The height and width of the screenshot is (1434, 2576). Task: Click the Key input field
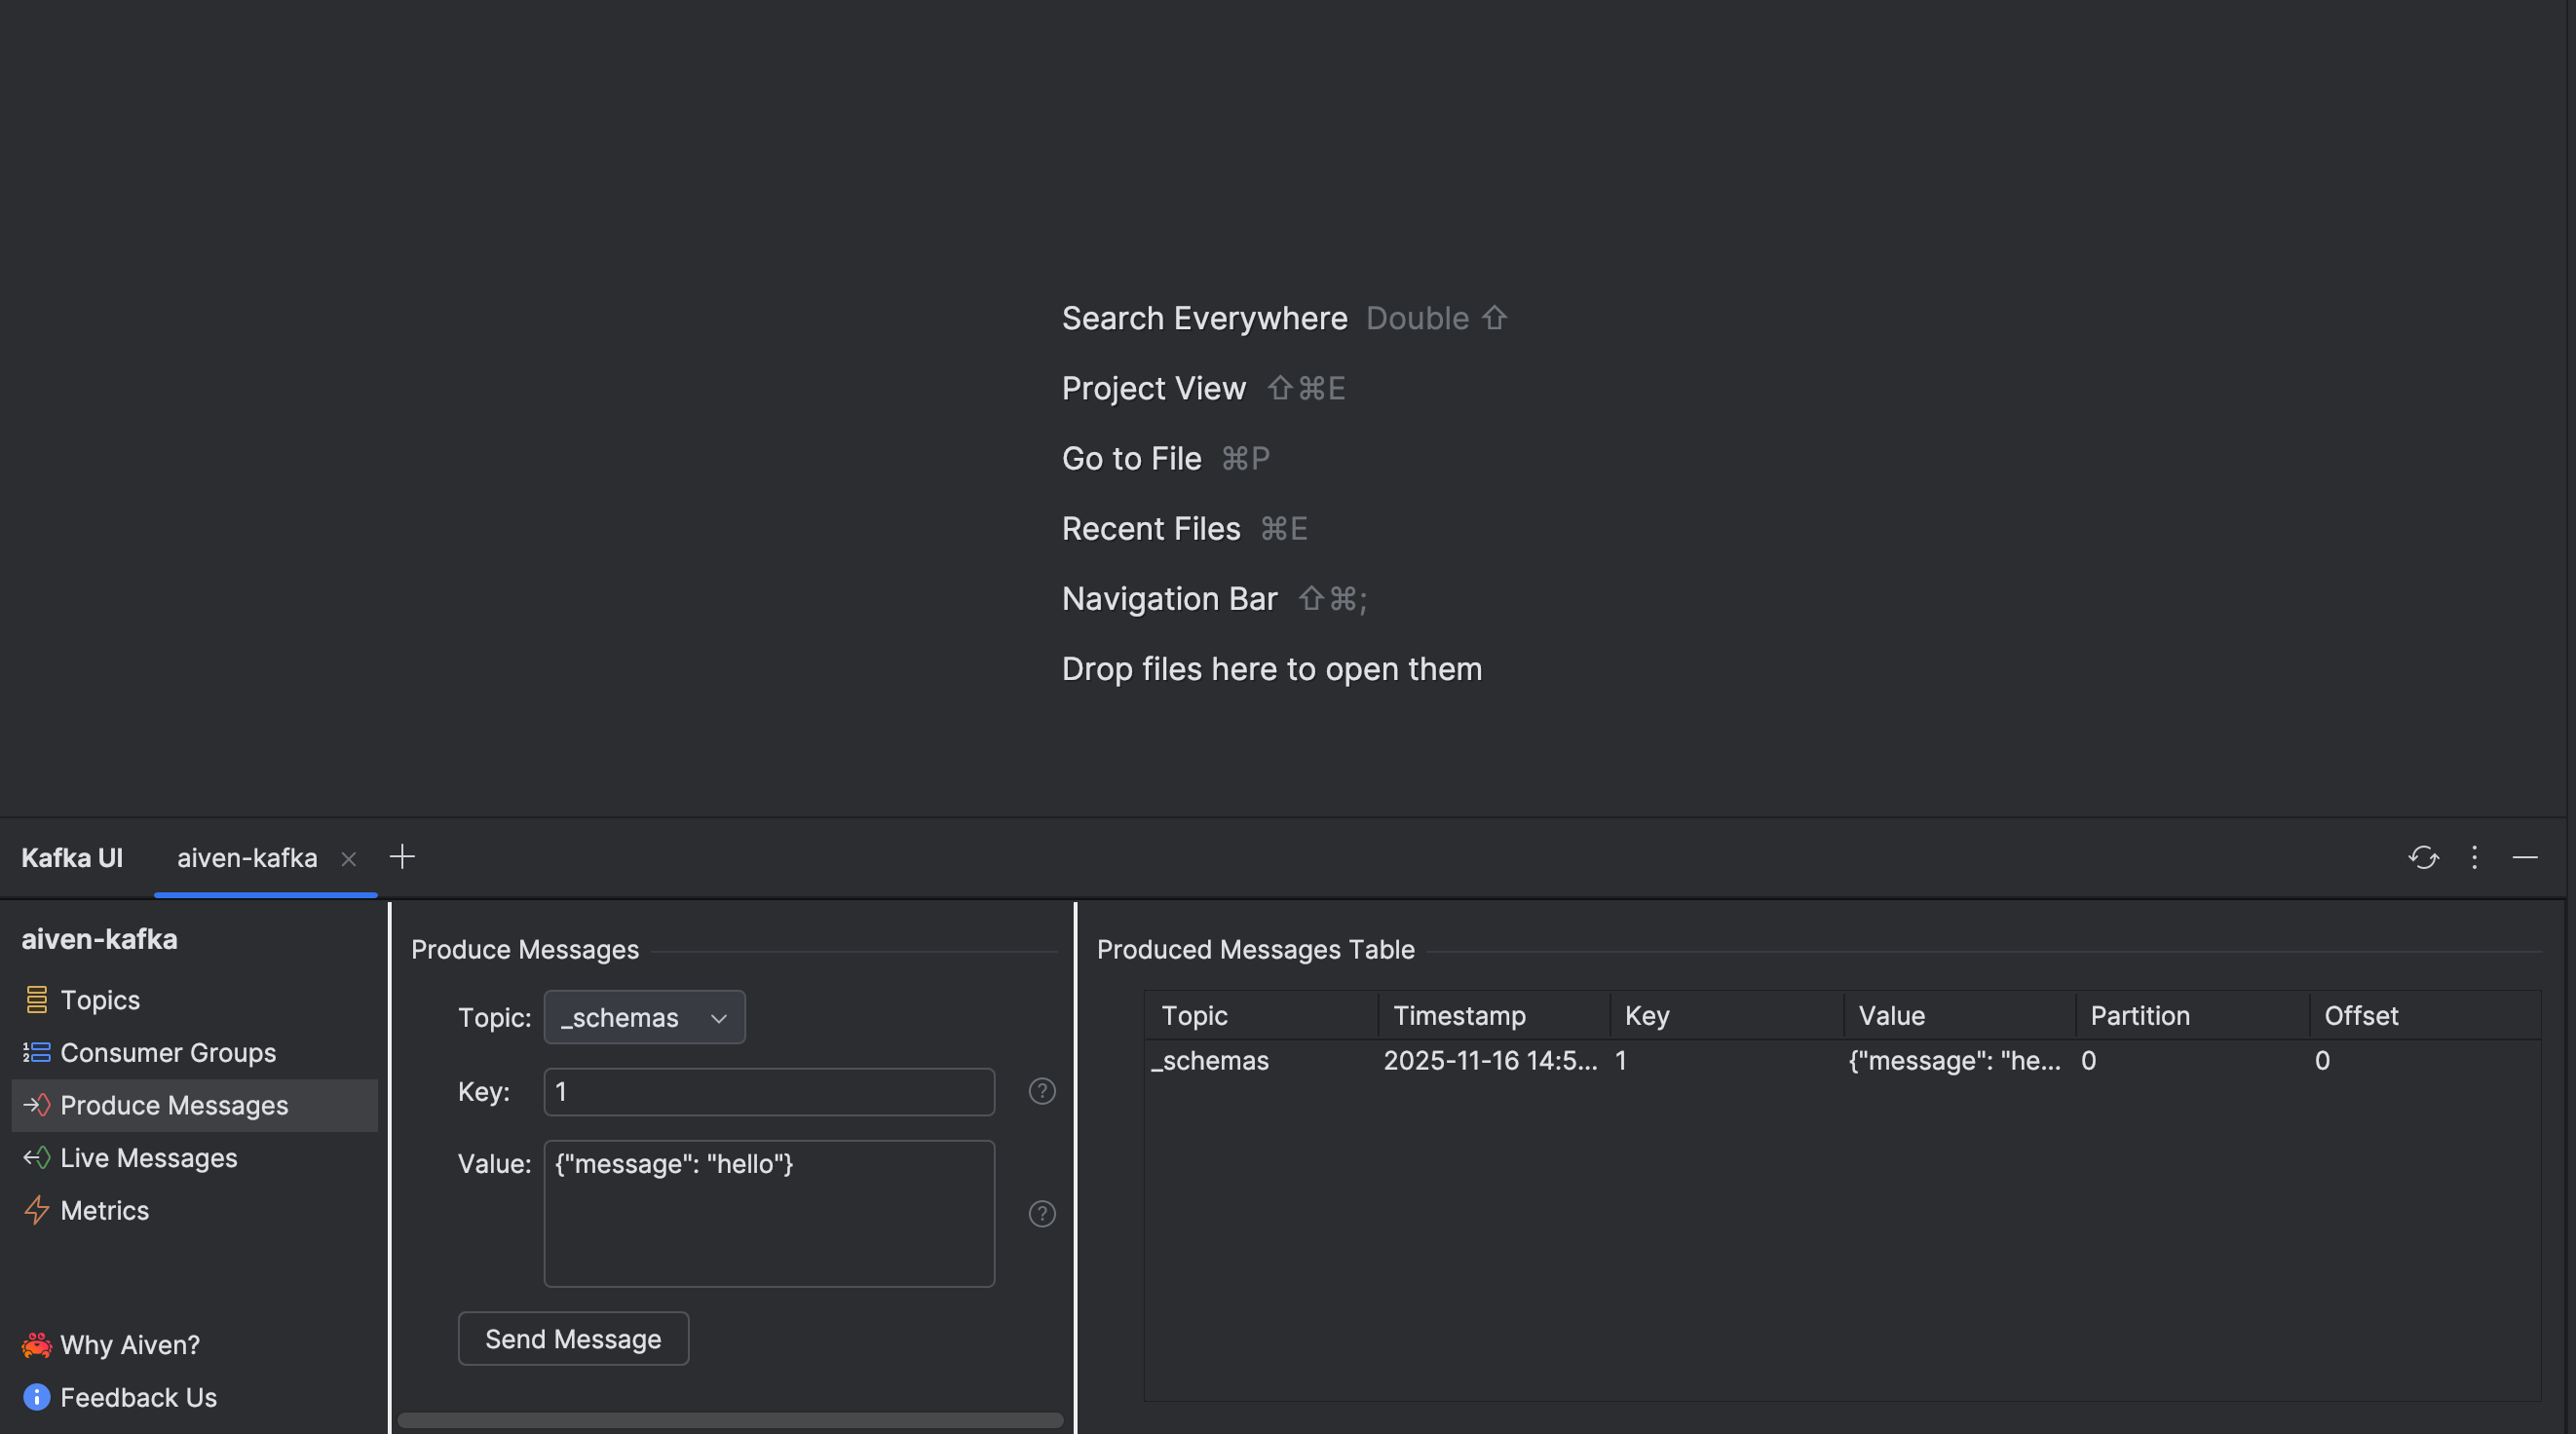(x=768, y=1091)
